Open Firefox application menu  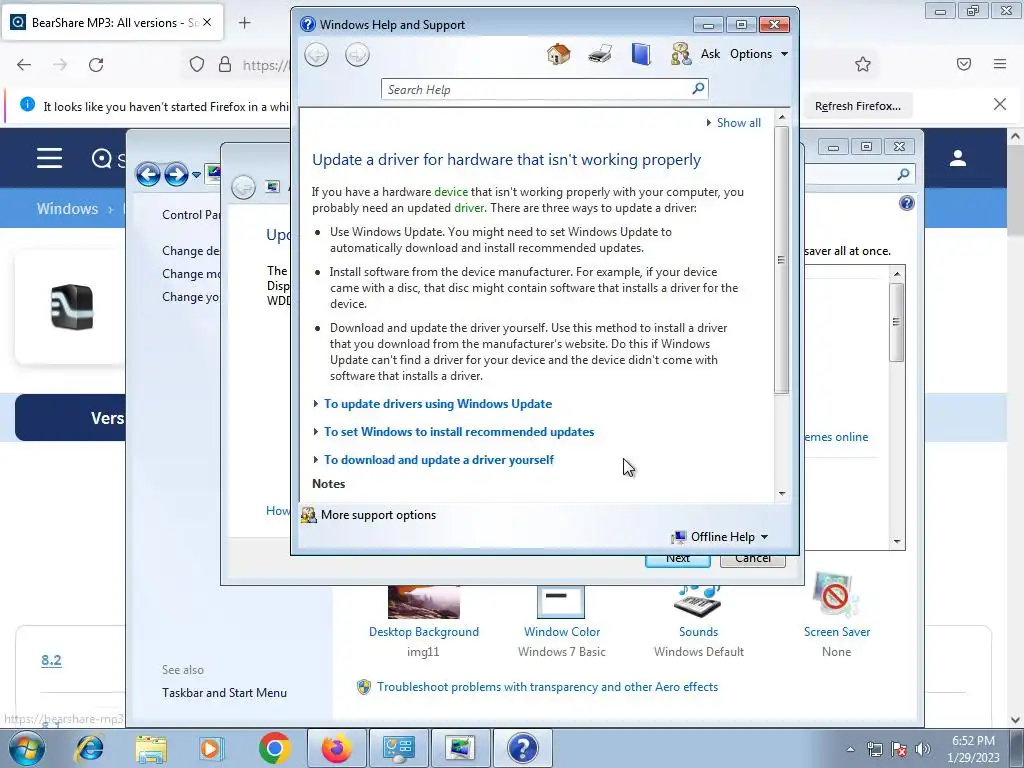1000,64
